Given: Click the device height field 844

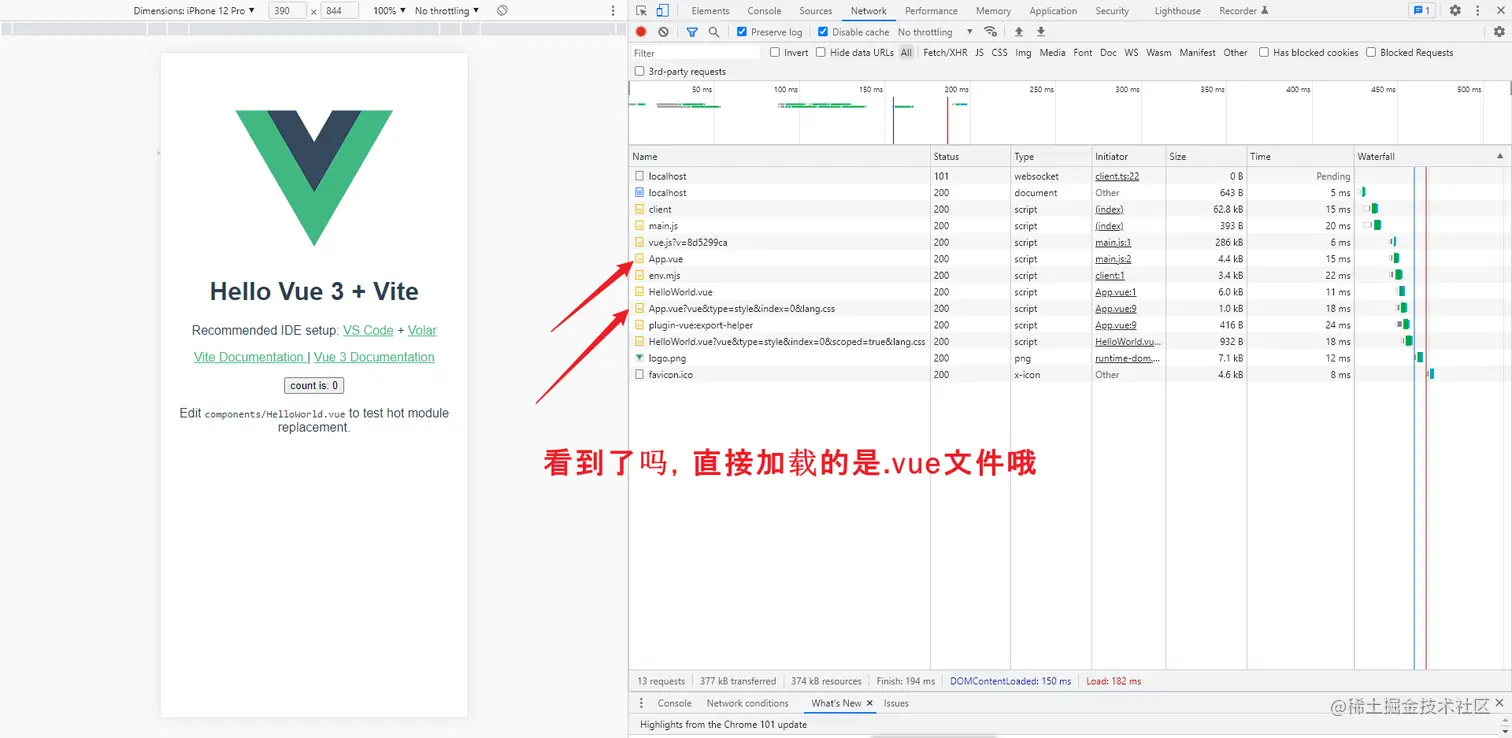Looking at the screenshot, I should [x=340, y=10].
